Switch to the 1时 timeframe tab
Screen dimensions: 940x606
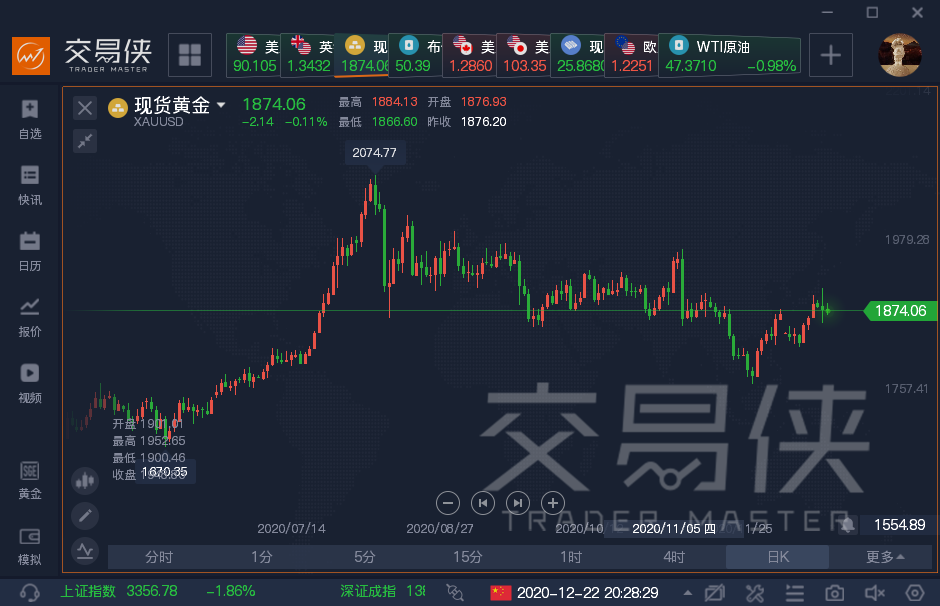[x=571, y=557]
